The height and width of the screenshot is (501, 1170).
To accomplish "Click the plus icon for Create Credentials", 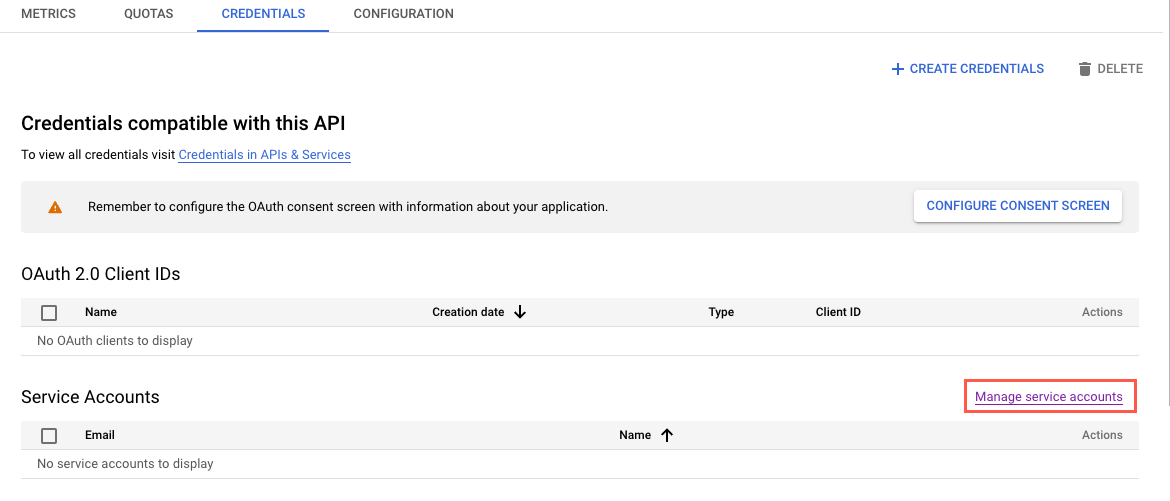I will tap(898, 69).
